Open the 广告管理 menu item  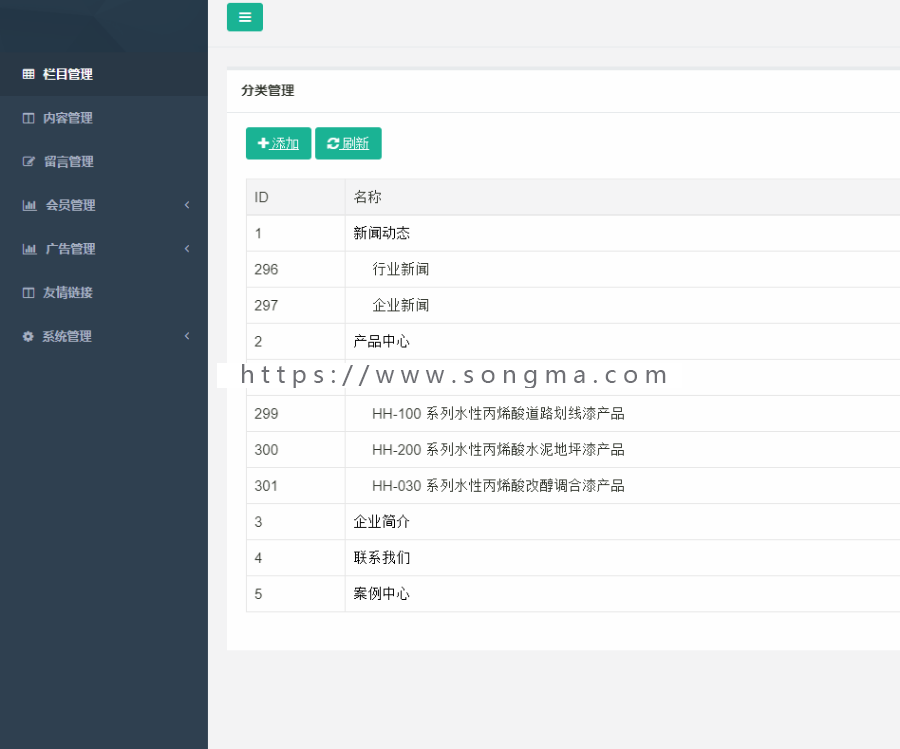[104, 249]
